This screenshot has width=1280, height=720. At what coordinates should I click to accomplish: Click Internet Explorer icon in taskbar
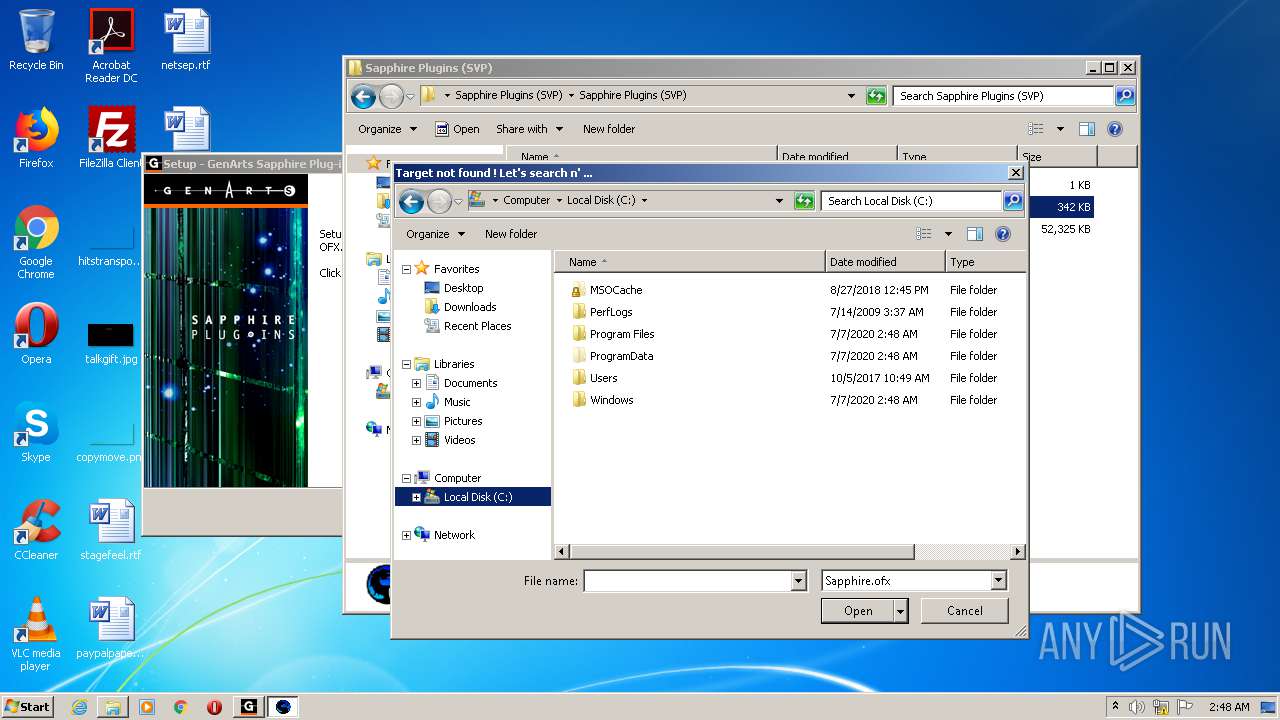[x=79, y=707]
